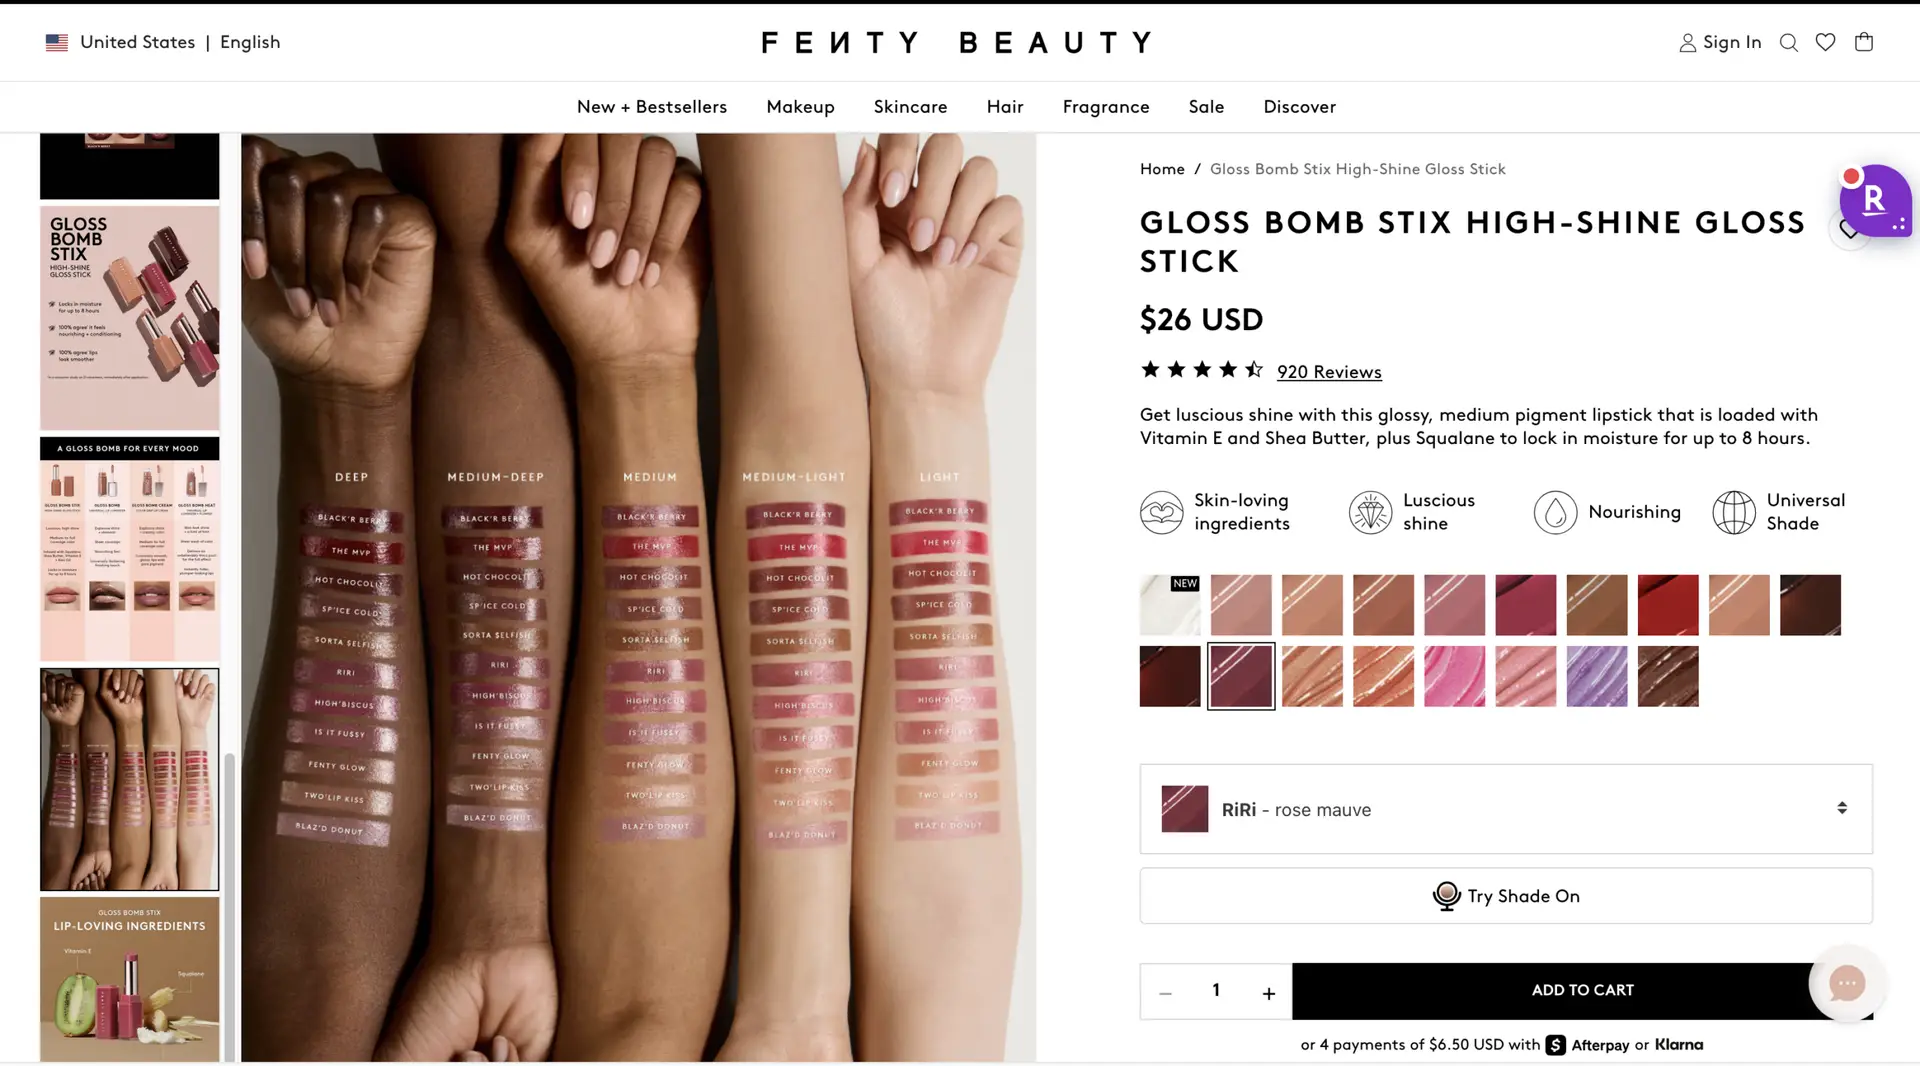1920x1066 pixels.
Task: Click the Add to Cart button
Action: (x=1582, y=990)
